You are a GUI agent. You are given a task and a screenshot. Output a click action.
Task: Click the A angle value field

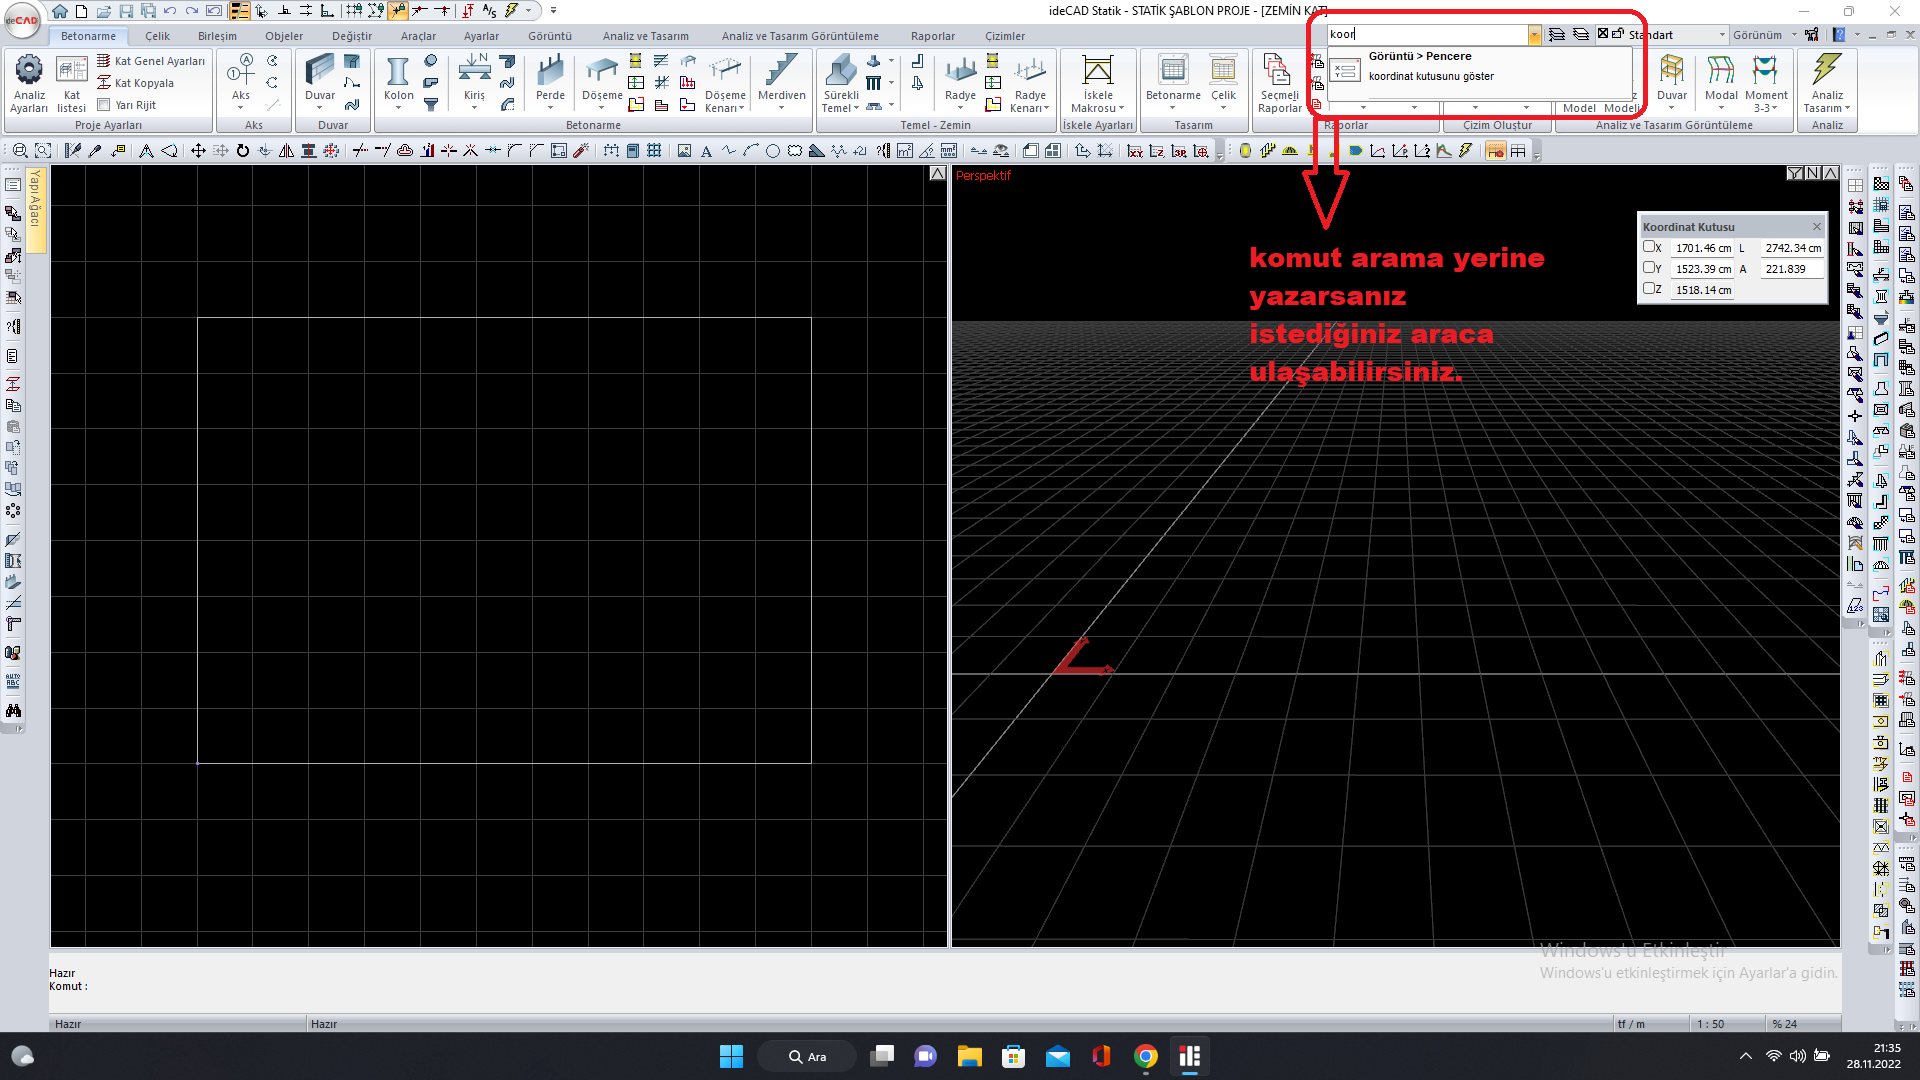1792,269
